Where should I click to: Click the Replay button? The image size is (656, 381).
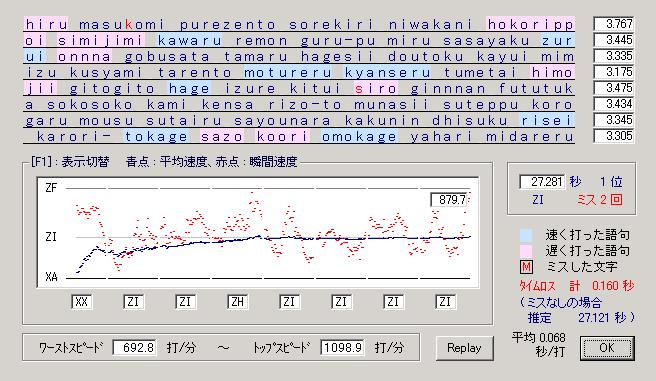464,348
